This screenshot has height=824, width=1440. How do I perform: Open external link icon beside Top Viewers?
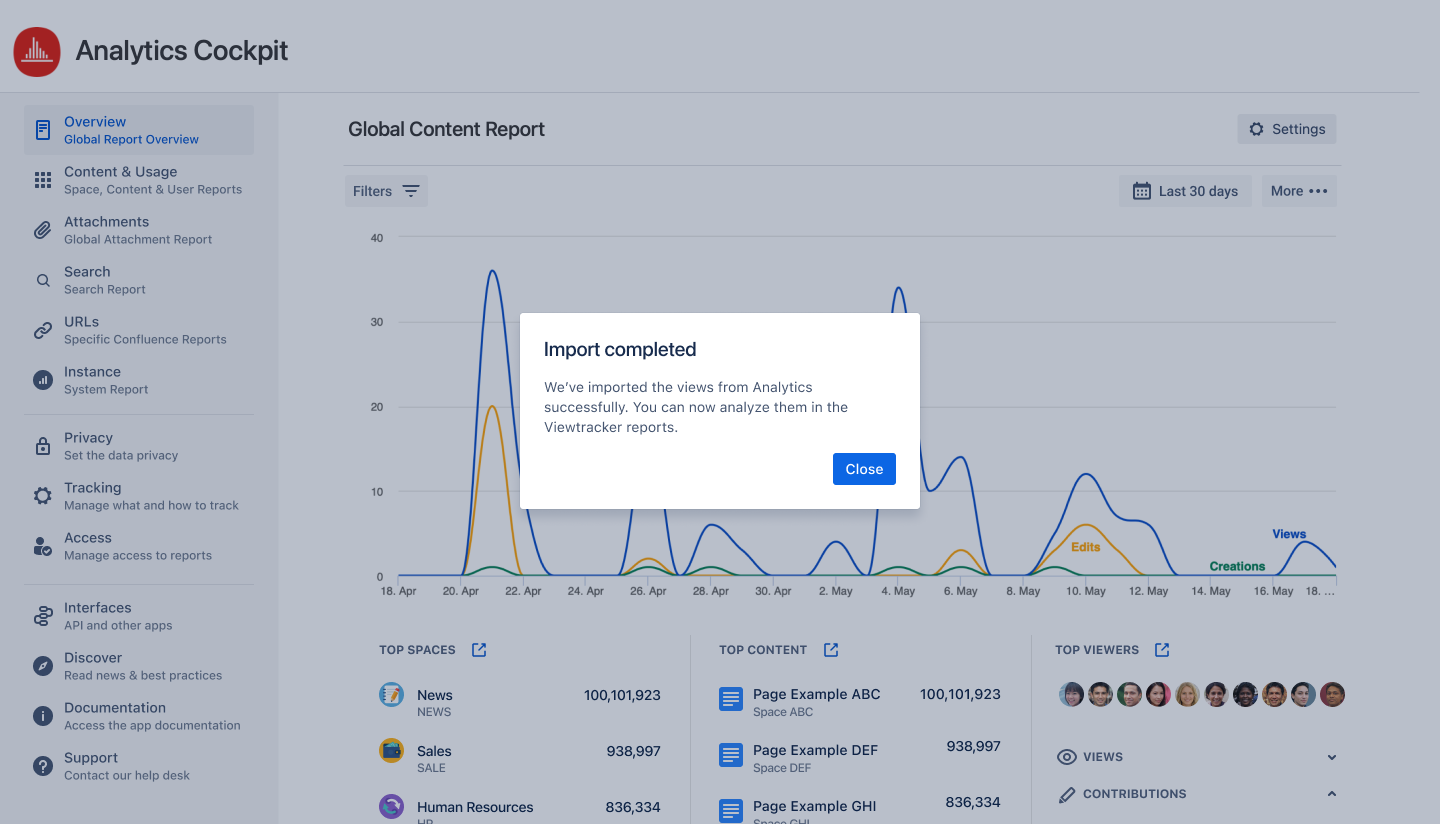(1162, 650)
